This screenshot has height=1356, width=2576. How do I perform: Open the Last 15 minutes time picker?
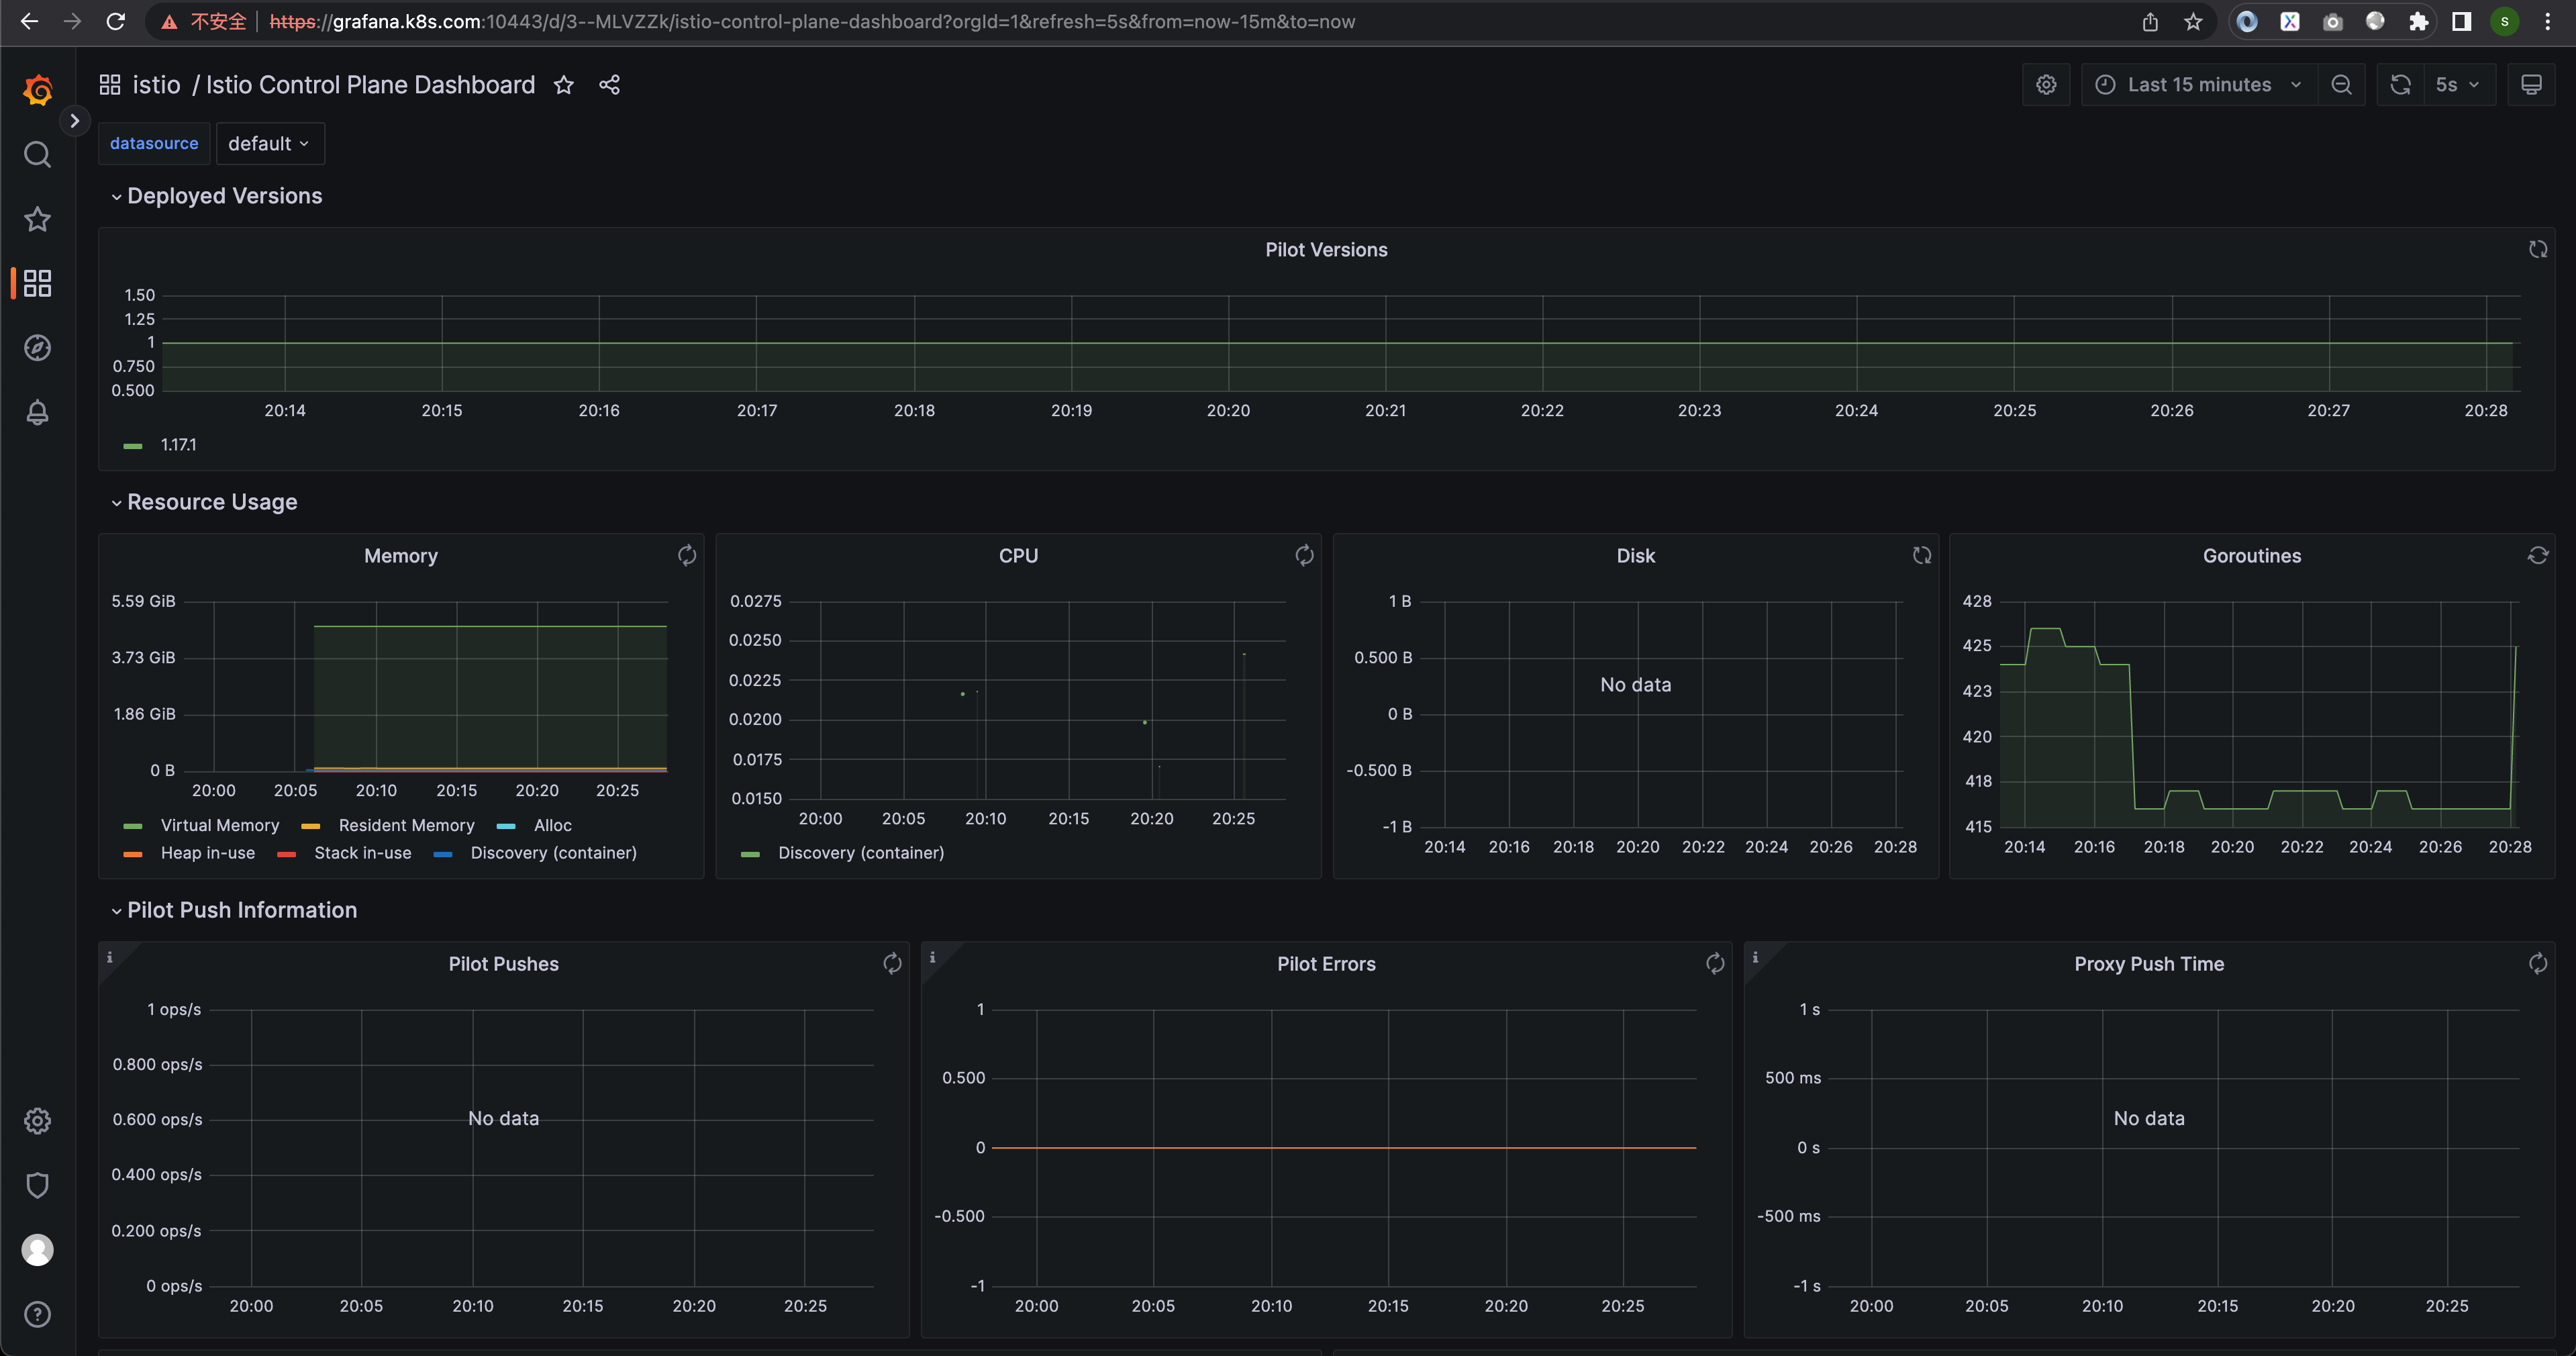[x=2199, y=85]
